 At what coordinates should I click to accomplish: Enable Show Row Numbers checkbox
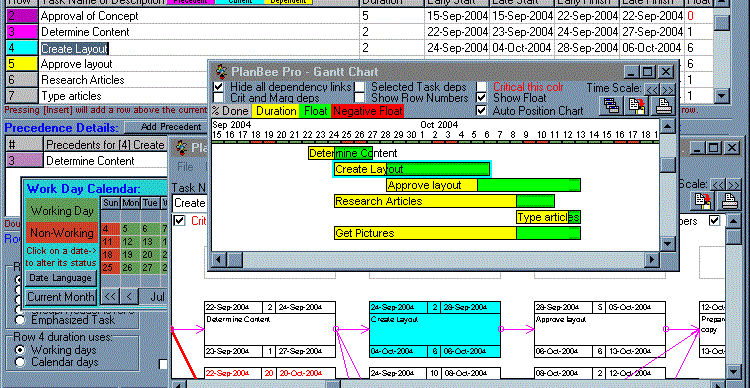coord(360,98)
